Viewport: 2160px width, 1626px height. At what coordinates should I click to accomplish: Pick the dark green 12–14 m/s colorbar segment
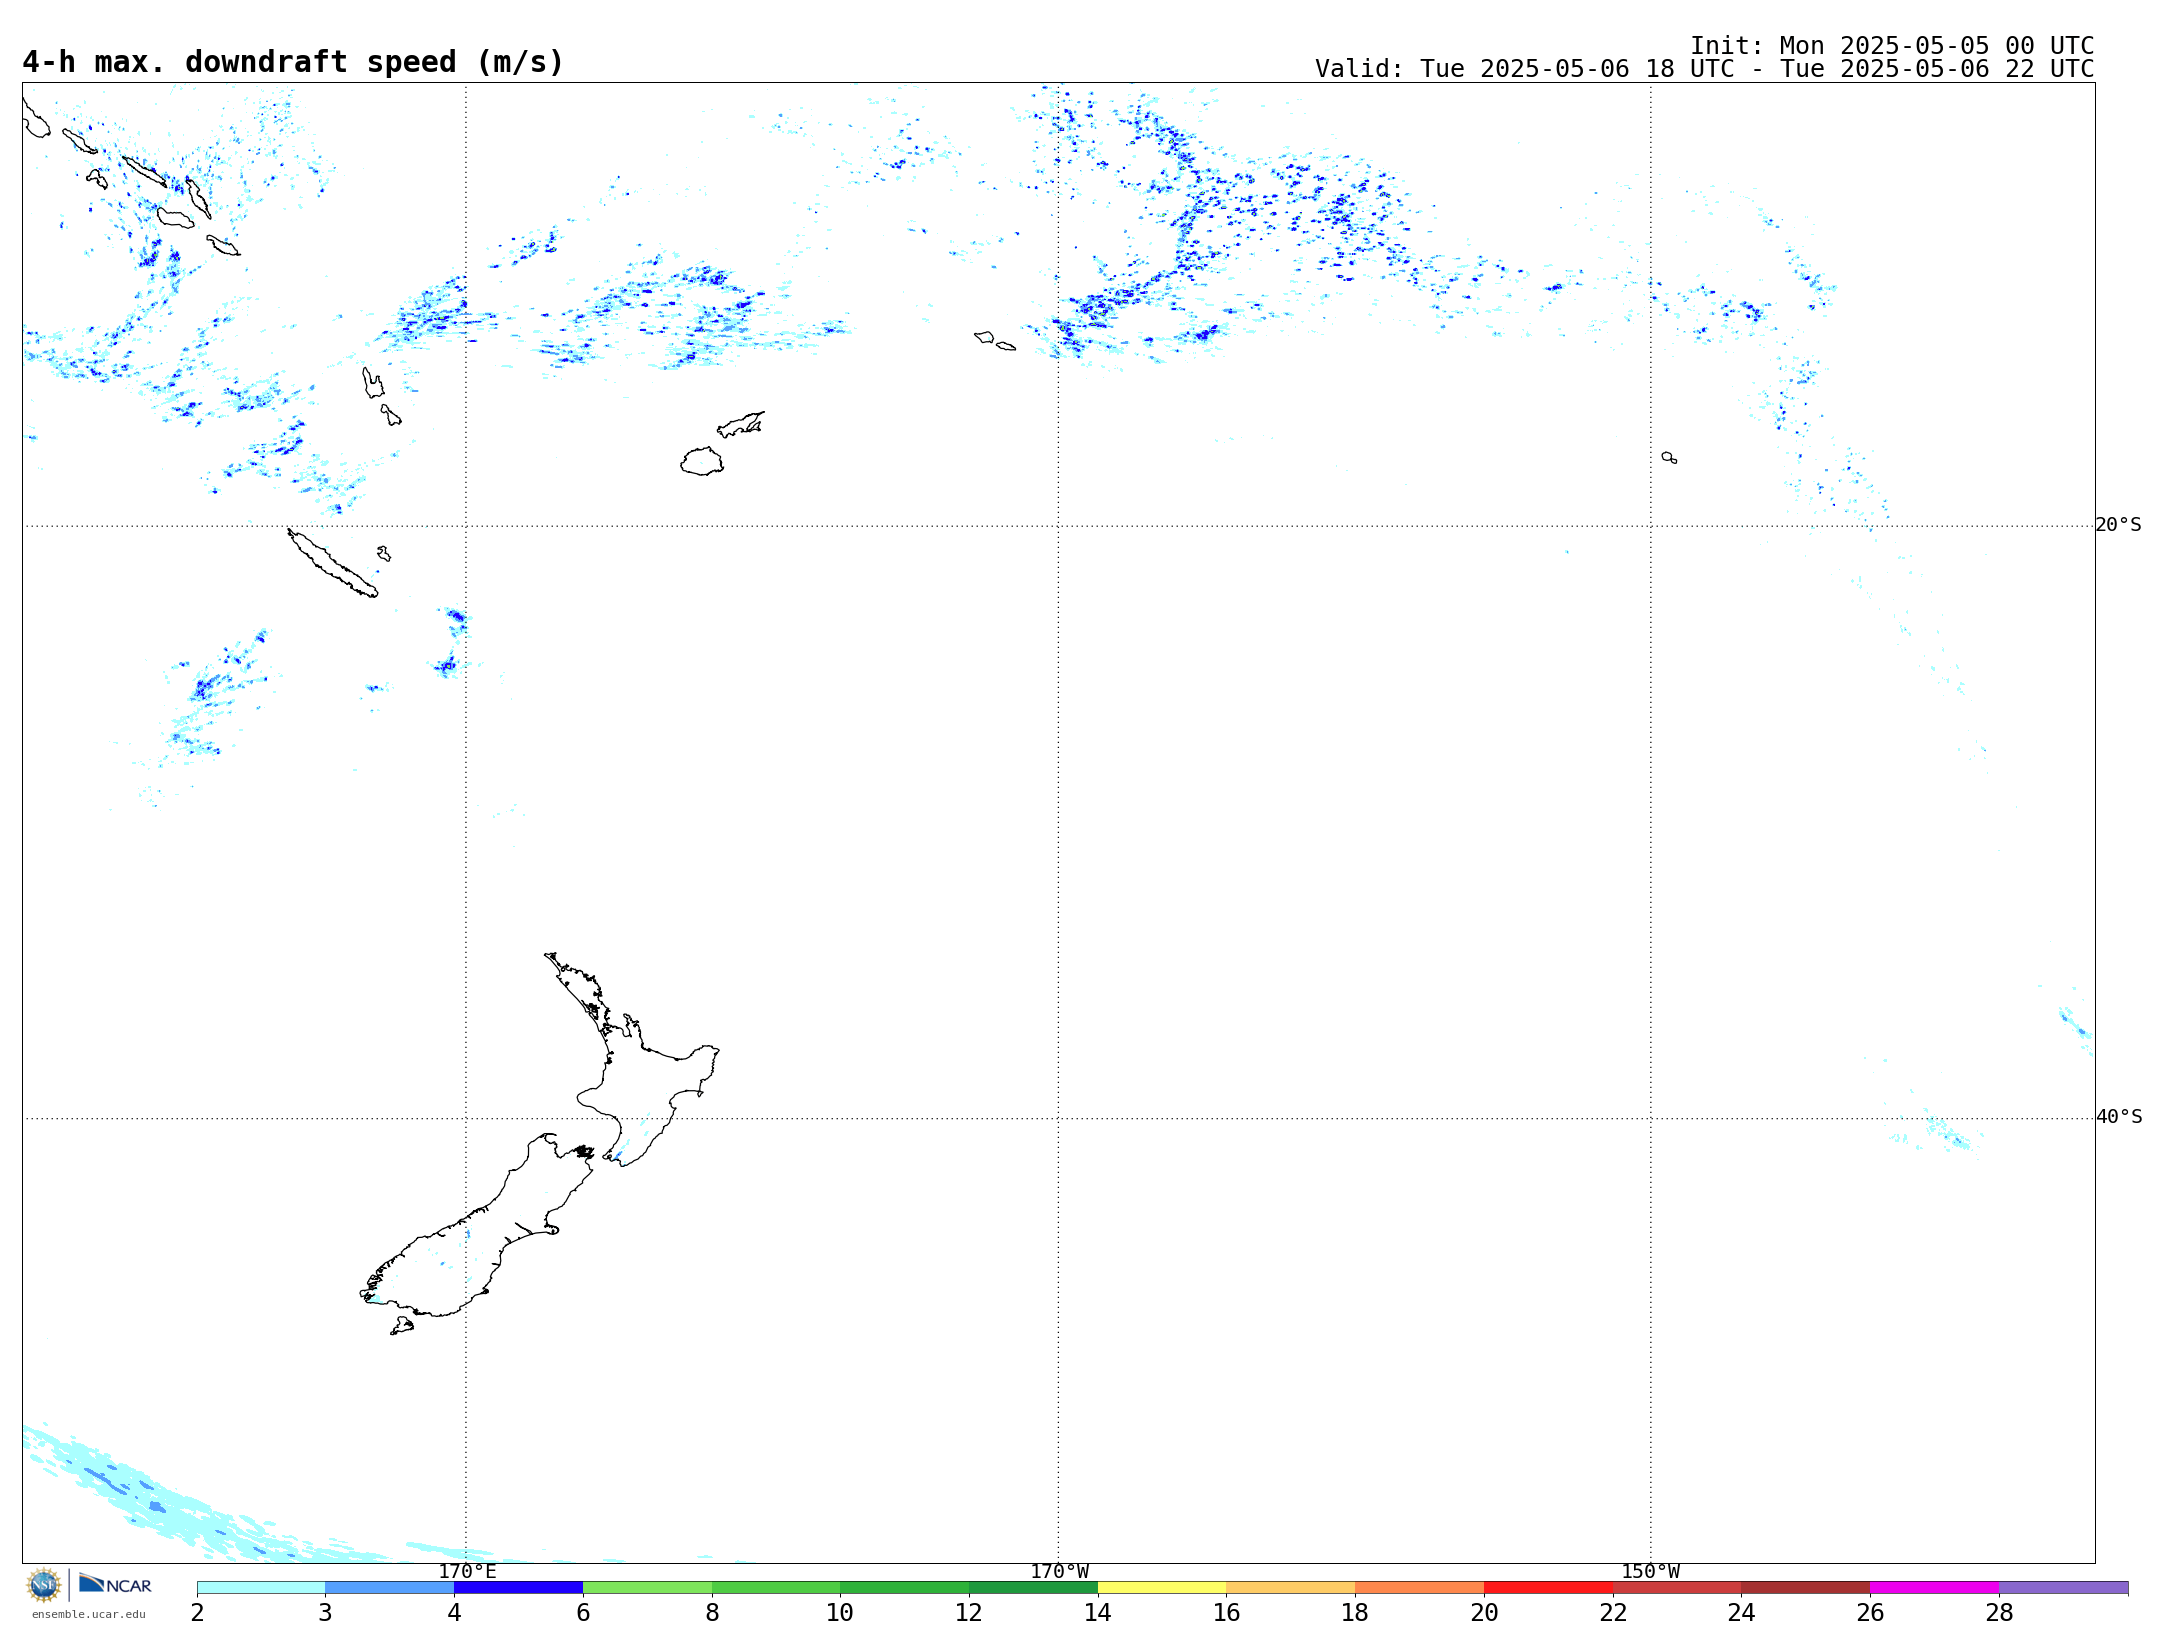point(1033,1588)
